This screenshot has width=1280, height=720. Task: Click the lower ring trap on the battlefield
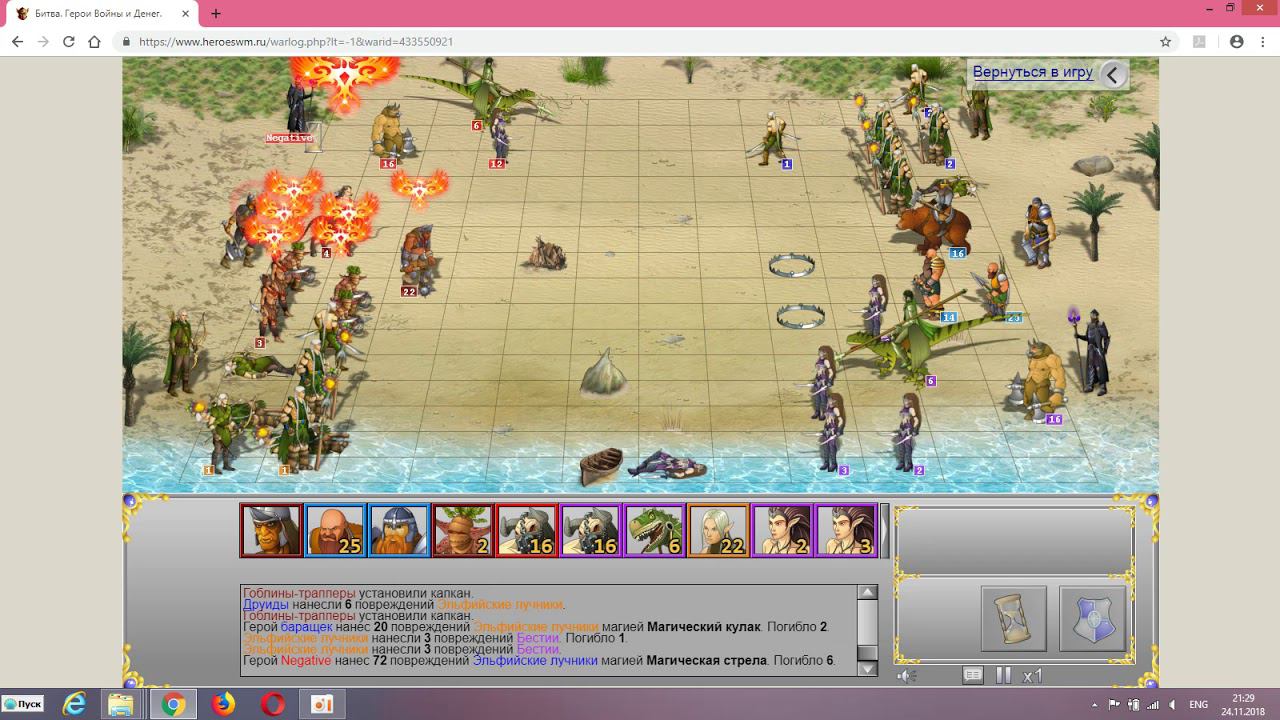tap(801, 316)
